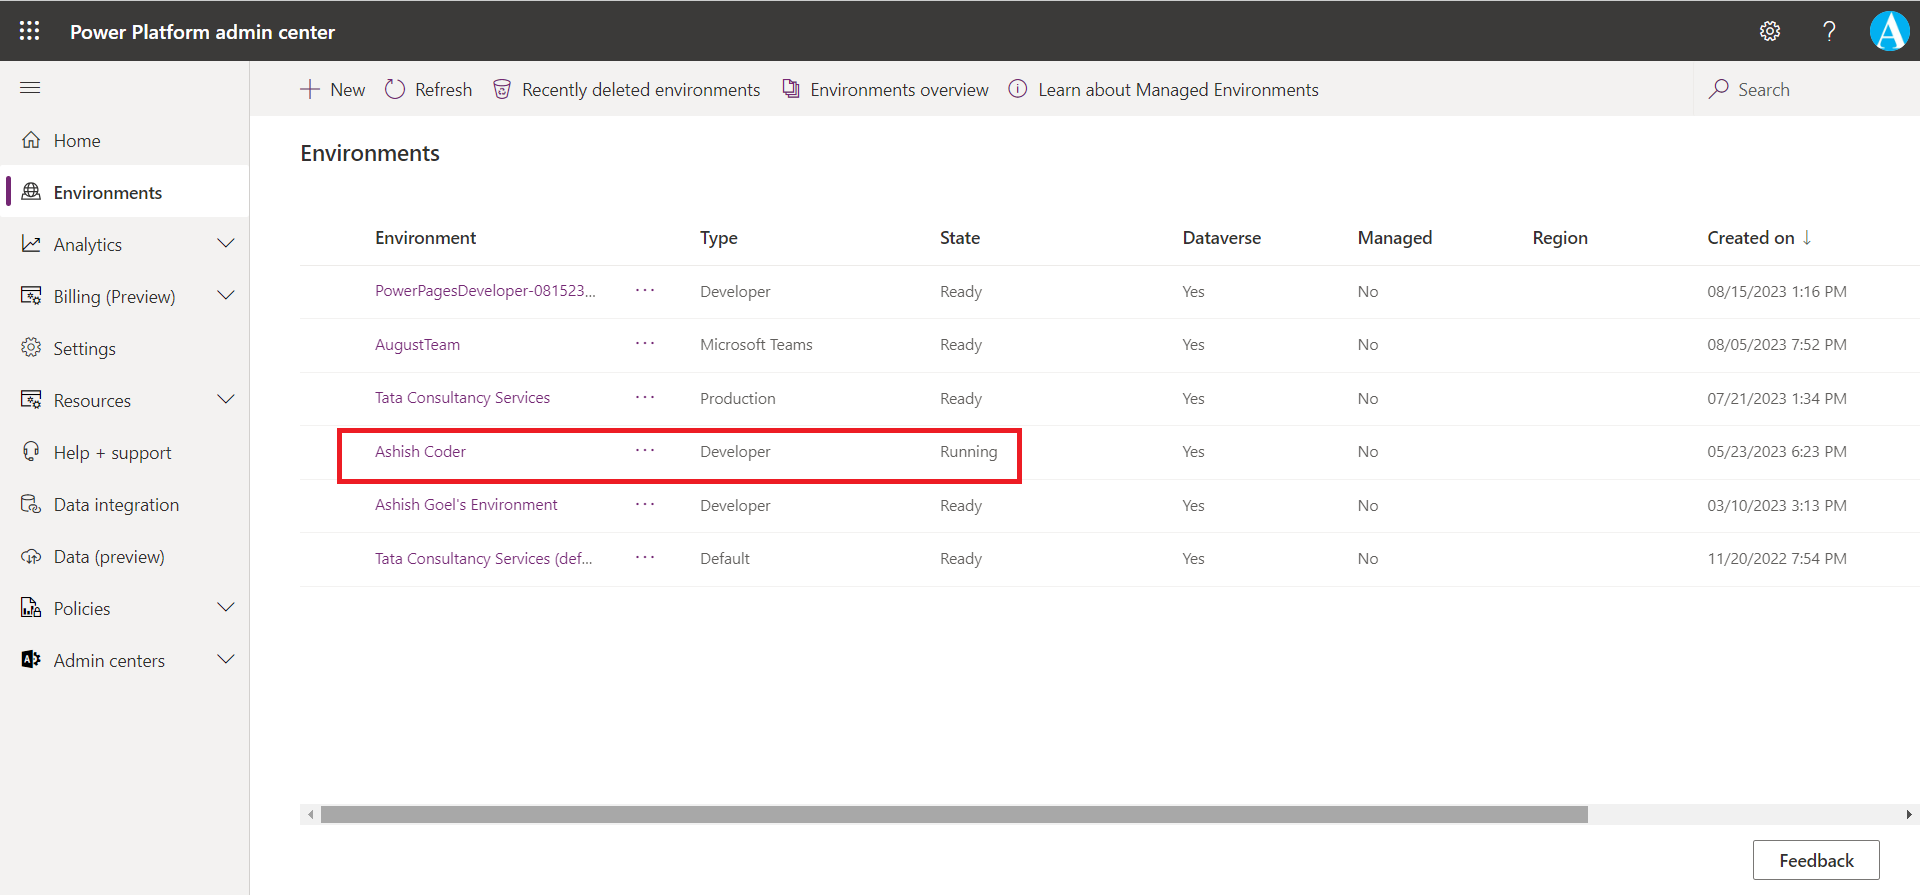Go to Home in sidebar
Image resolution: width=1920 pixels, height=895 pixels.
[x=77, y=141]
